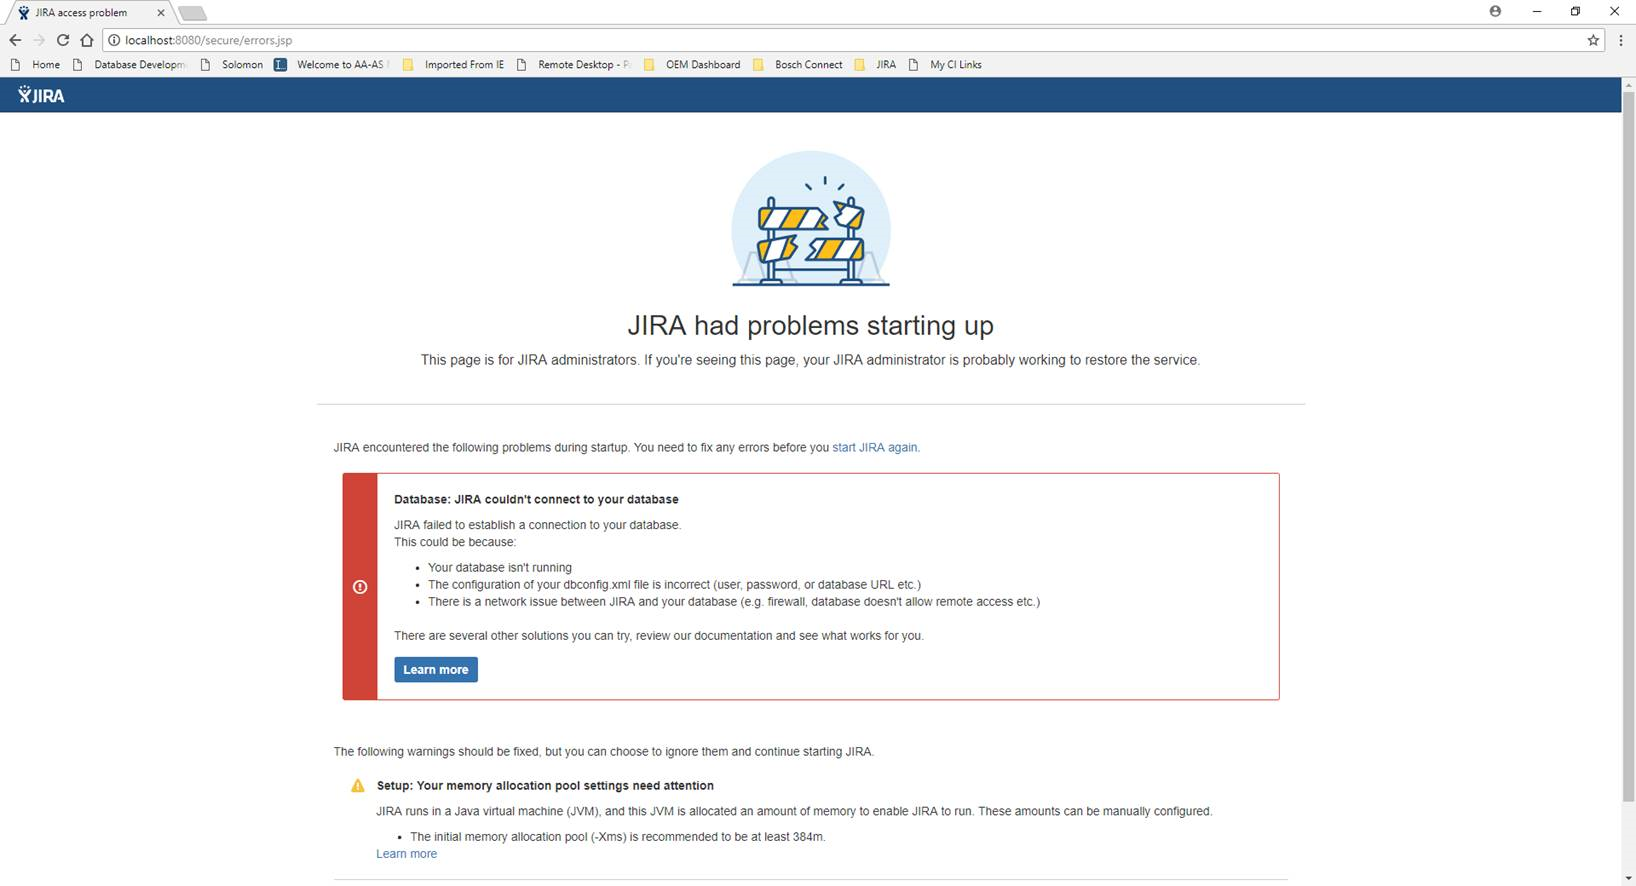
Task: Select the JIRA access problem tab
Action: click(x=90, y=13)
